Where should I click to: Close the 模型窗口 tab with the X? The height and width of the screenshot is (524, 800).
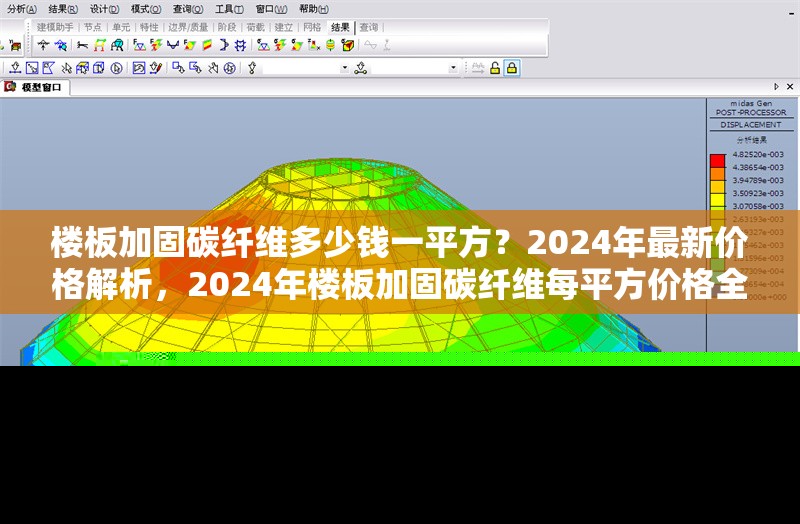(790, 87)
